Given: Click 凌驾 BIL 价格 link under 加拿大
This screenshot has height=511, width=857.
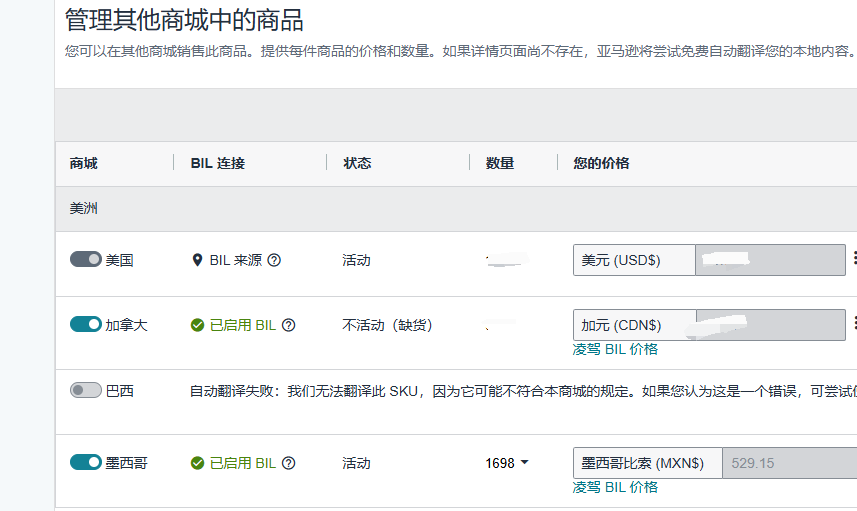Looking at the screenshot, I should [x=615, y=349].
